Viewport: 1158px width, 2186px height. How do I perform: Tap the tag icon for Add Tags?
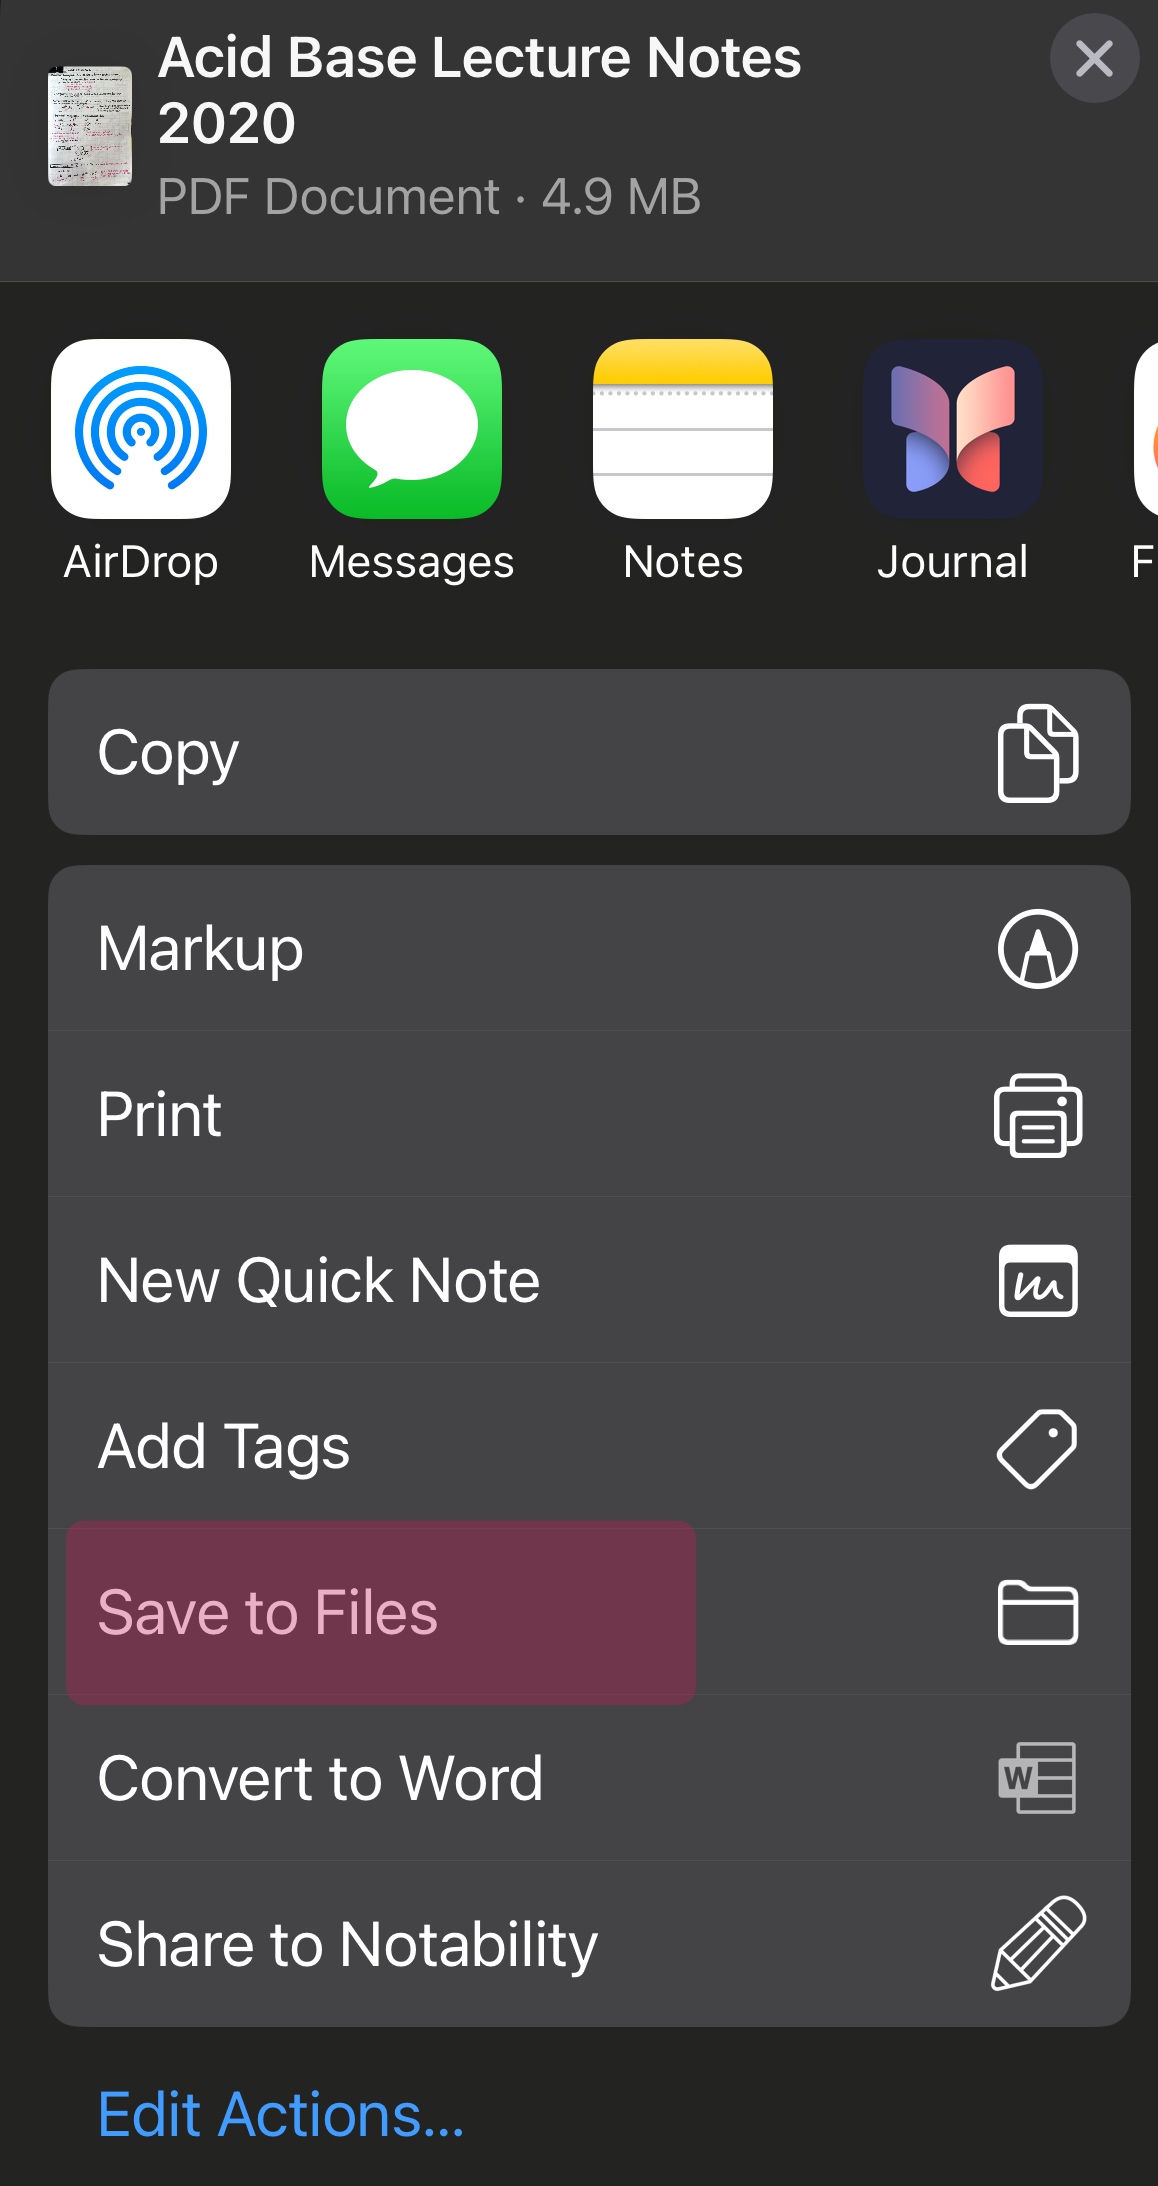[x=1038, y=1448]
